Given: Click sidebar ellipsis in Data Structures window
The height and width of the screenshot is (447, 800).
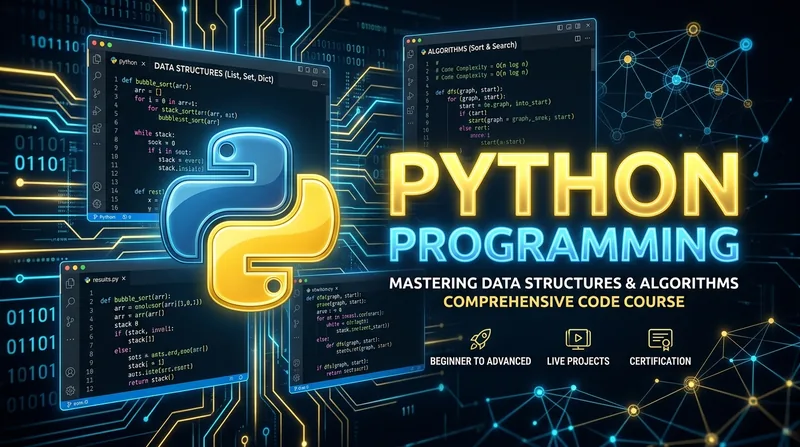Looking at the screenshot, I should click(x=96, y=144).
